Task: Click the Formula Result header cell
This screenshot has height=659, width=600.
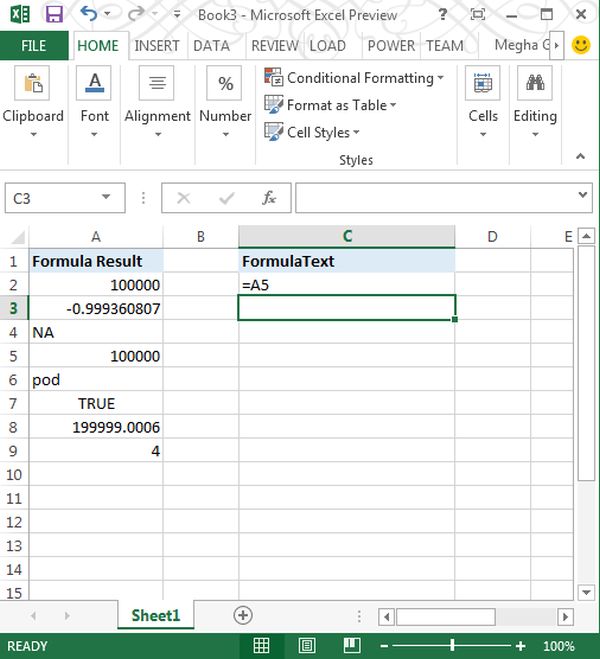Action: [x=96, y=261]
